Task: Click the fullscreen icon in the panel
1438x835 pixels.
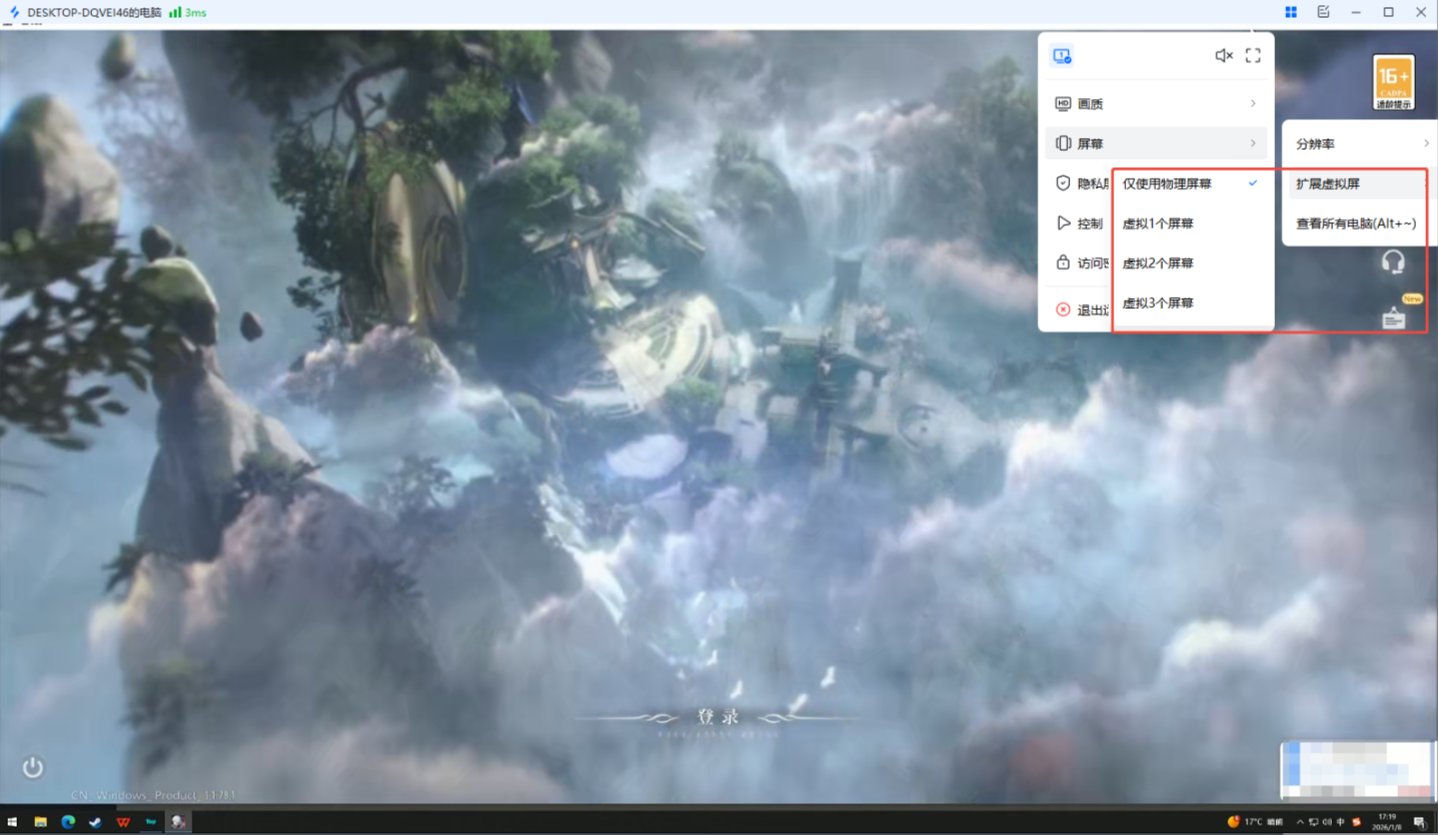Action: point(1253,56)
